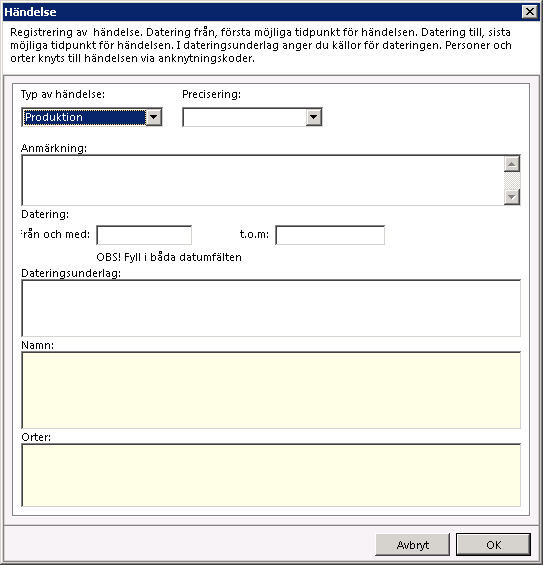Image resolution: width=543 pixels, height=565 pixels.
Task: Click the Precisering label
Action: click(x=212, y=94)
